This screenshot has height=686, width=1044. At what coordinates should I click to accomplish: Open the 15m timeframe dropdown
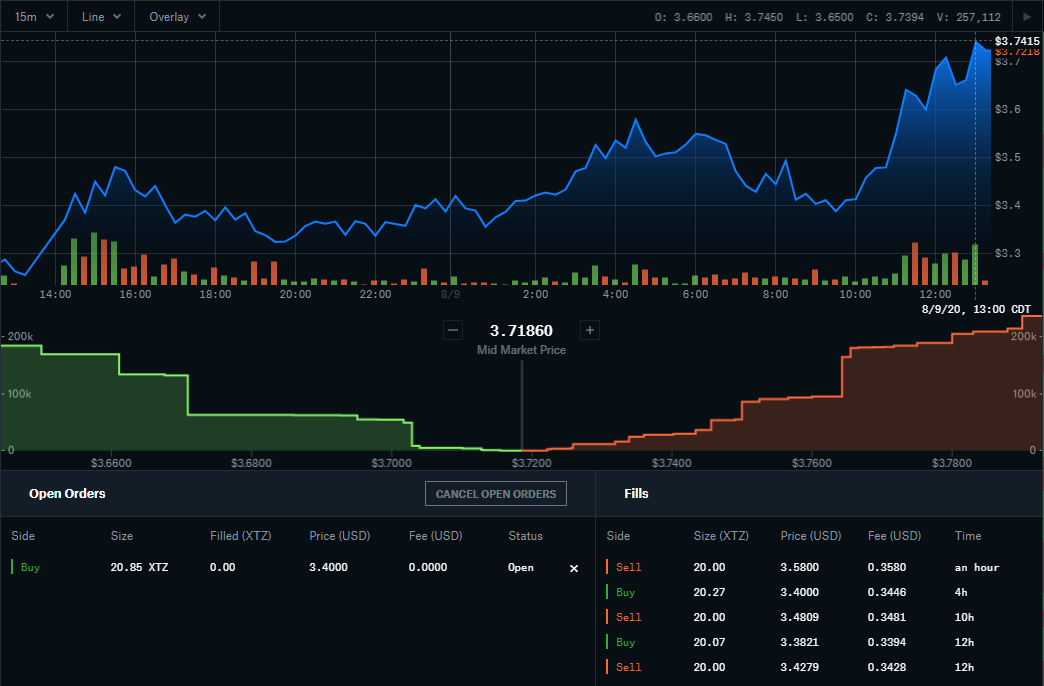click(34, 17)
